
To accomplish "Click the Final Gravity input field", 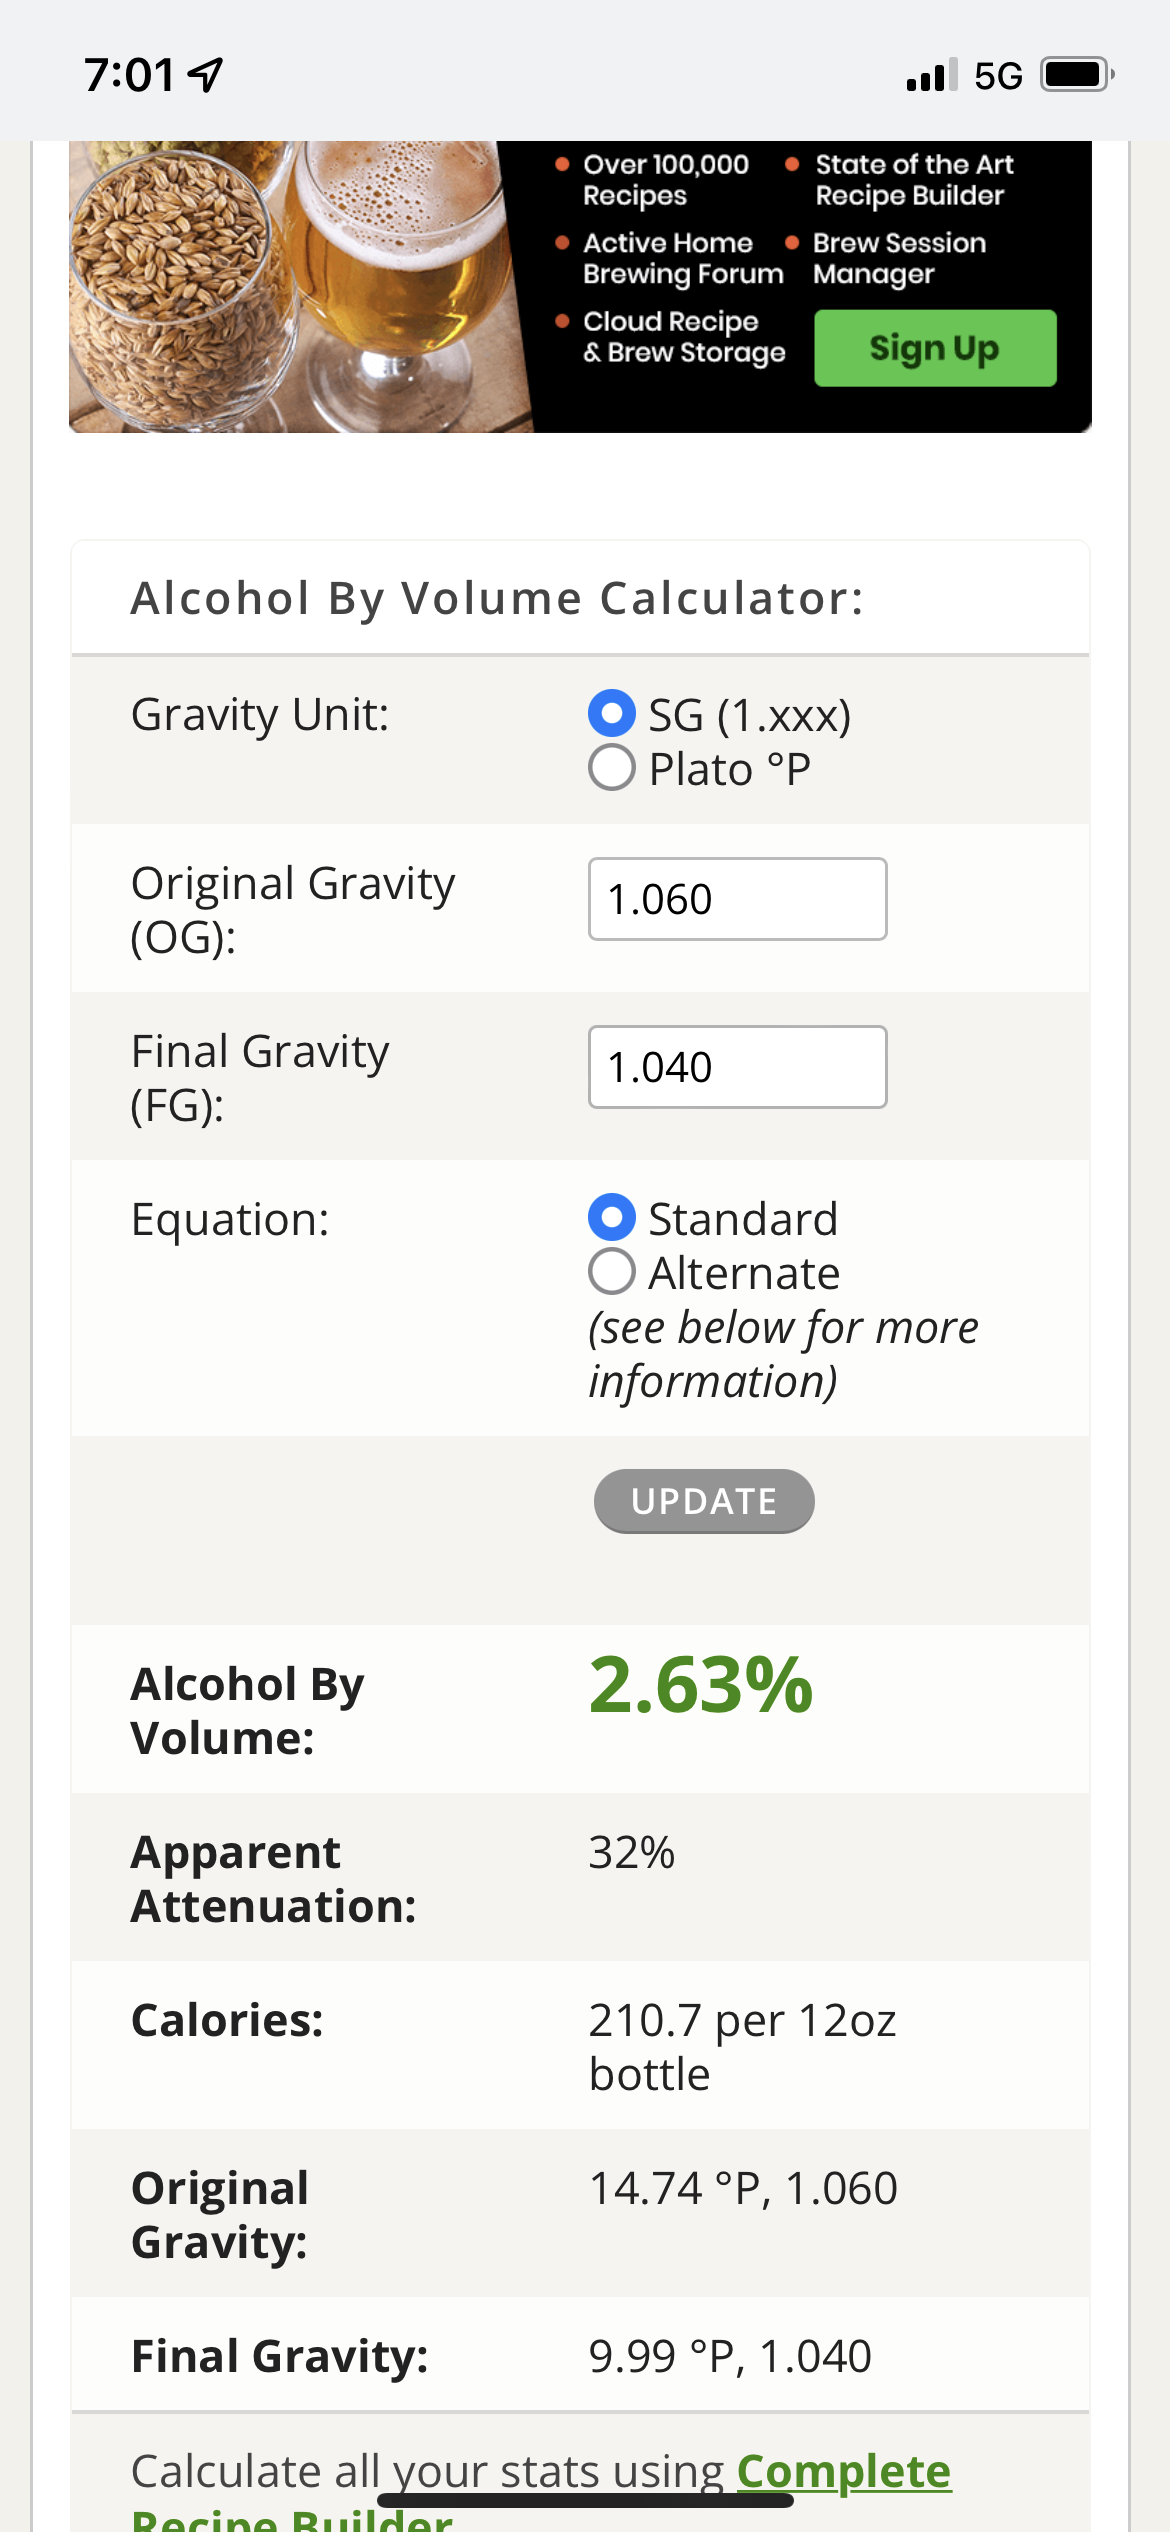I will 738,1067.
